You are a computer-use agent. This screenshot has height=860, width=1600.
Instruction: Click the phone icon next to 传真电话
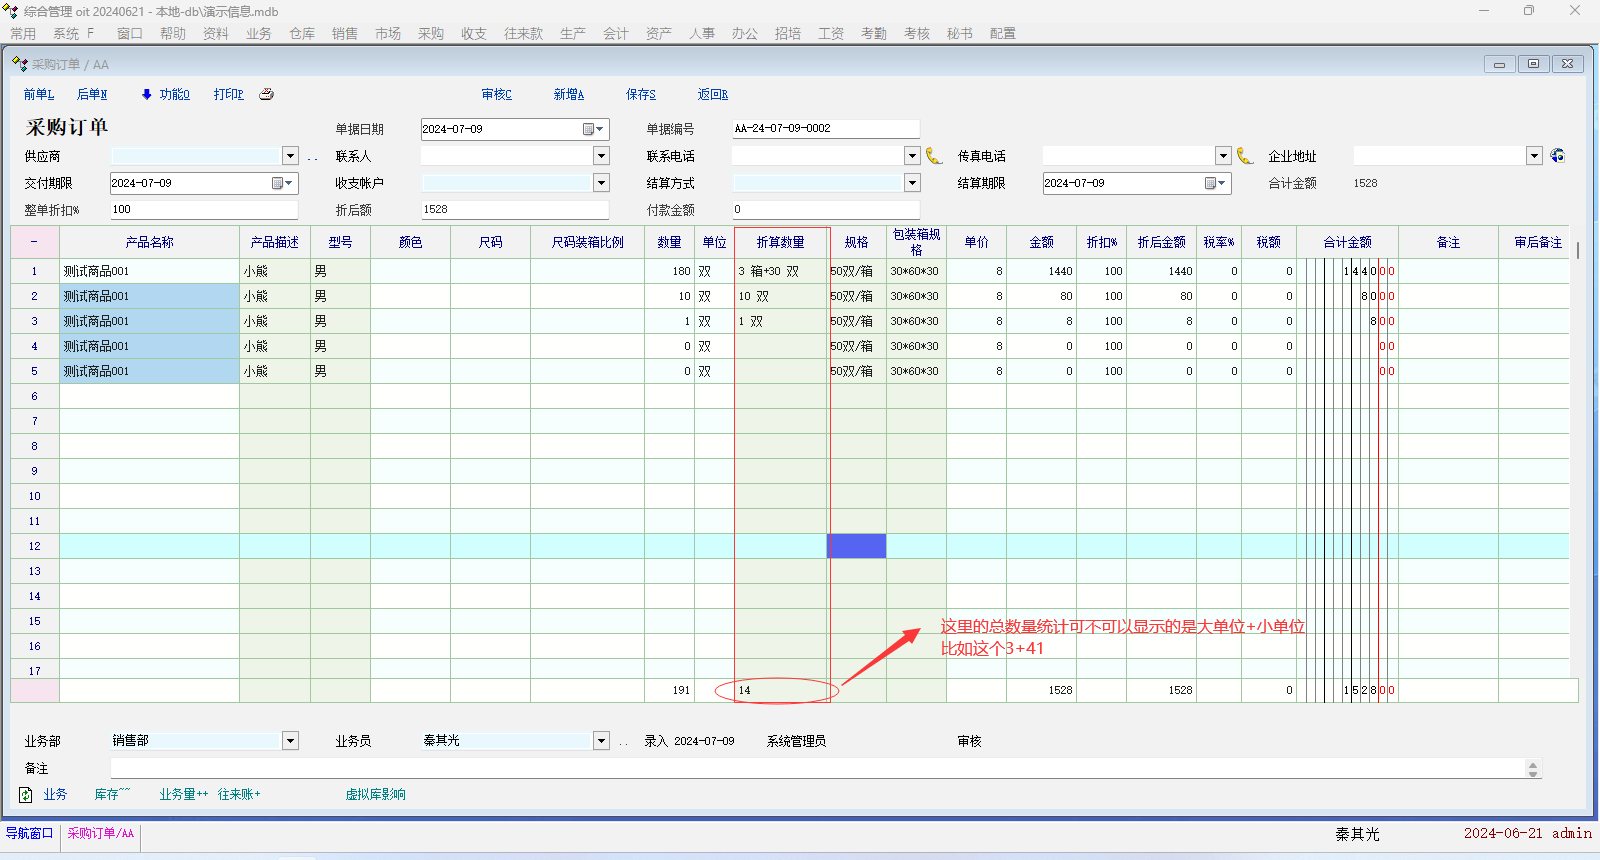coord(1245,156)
